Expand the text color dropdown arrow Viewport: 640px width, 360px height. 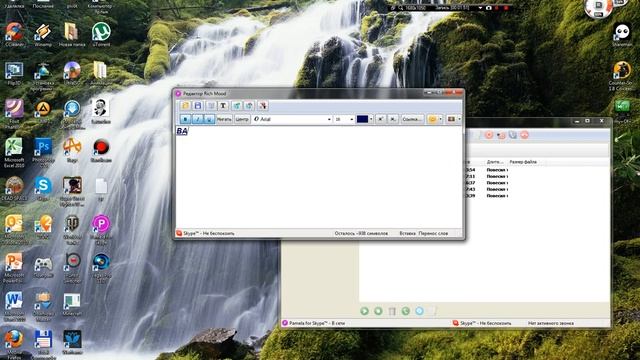click(371, 119)
